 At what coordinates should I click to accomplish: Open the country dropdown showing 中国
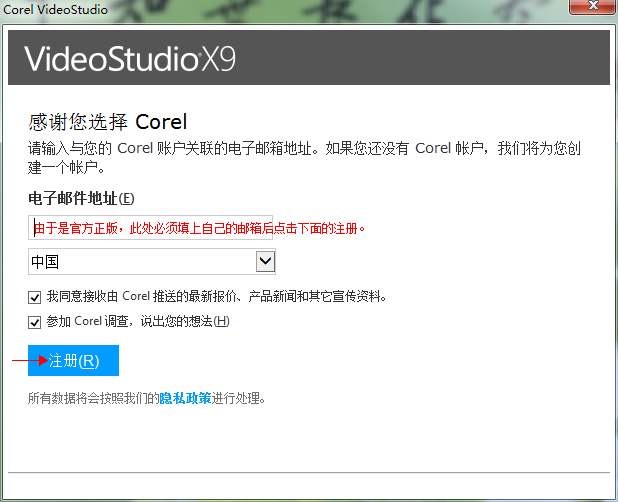tap(152, 261)
